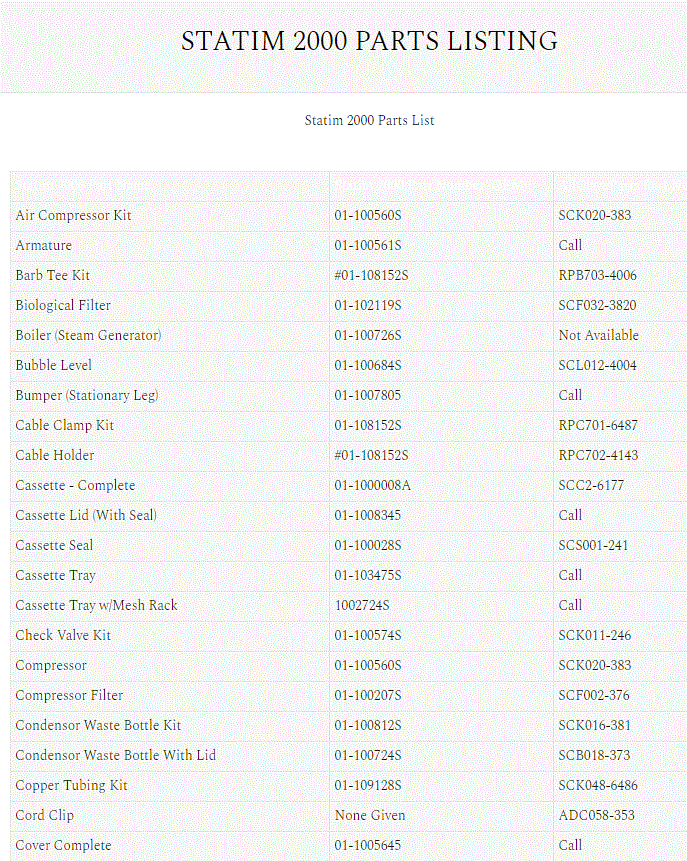Click part number 01-1007805
This screenshot has width=687, height=861.
tap(367, 395)
